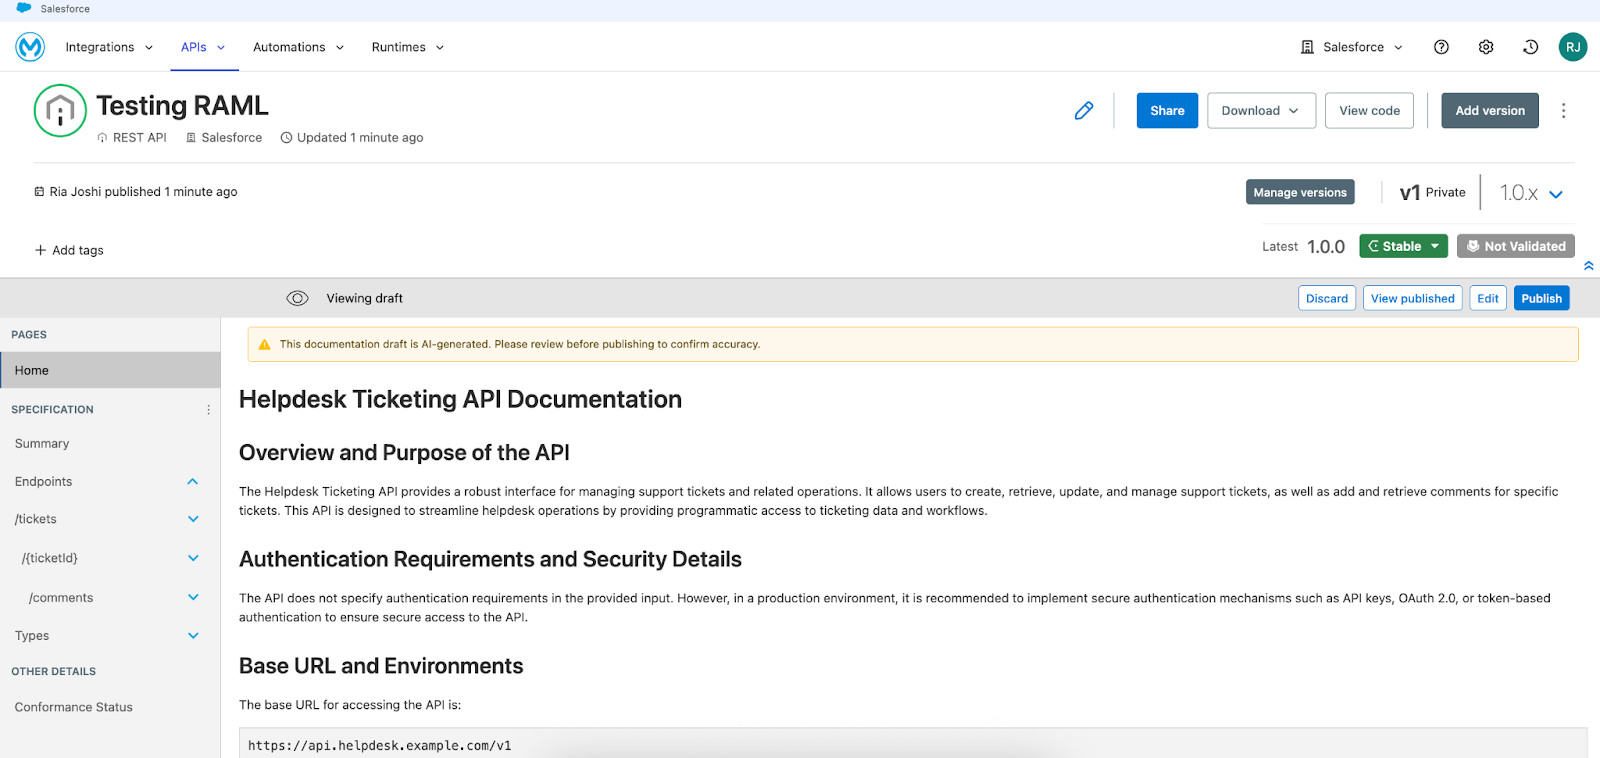Click the 'Base URL and Environments' heading
The image size is (1600, 758).
coord(381,666)
